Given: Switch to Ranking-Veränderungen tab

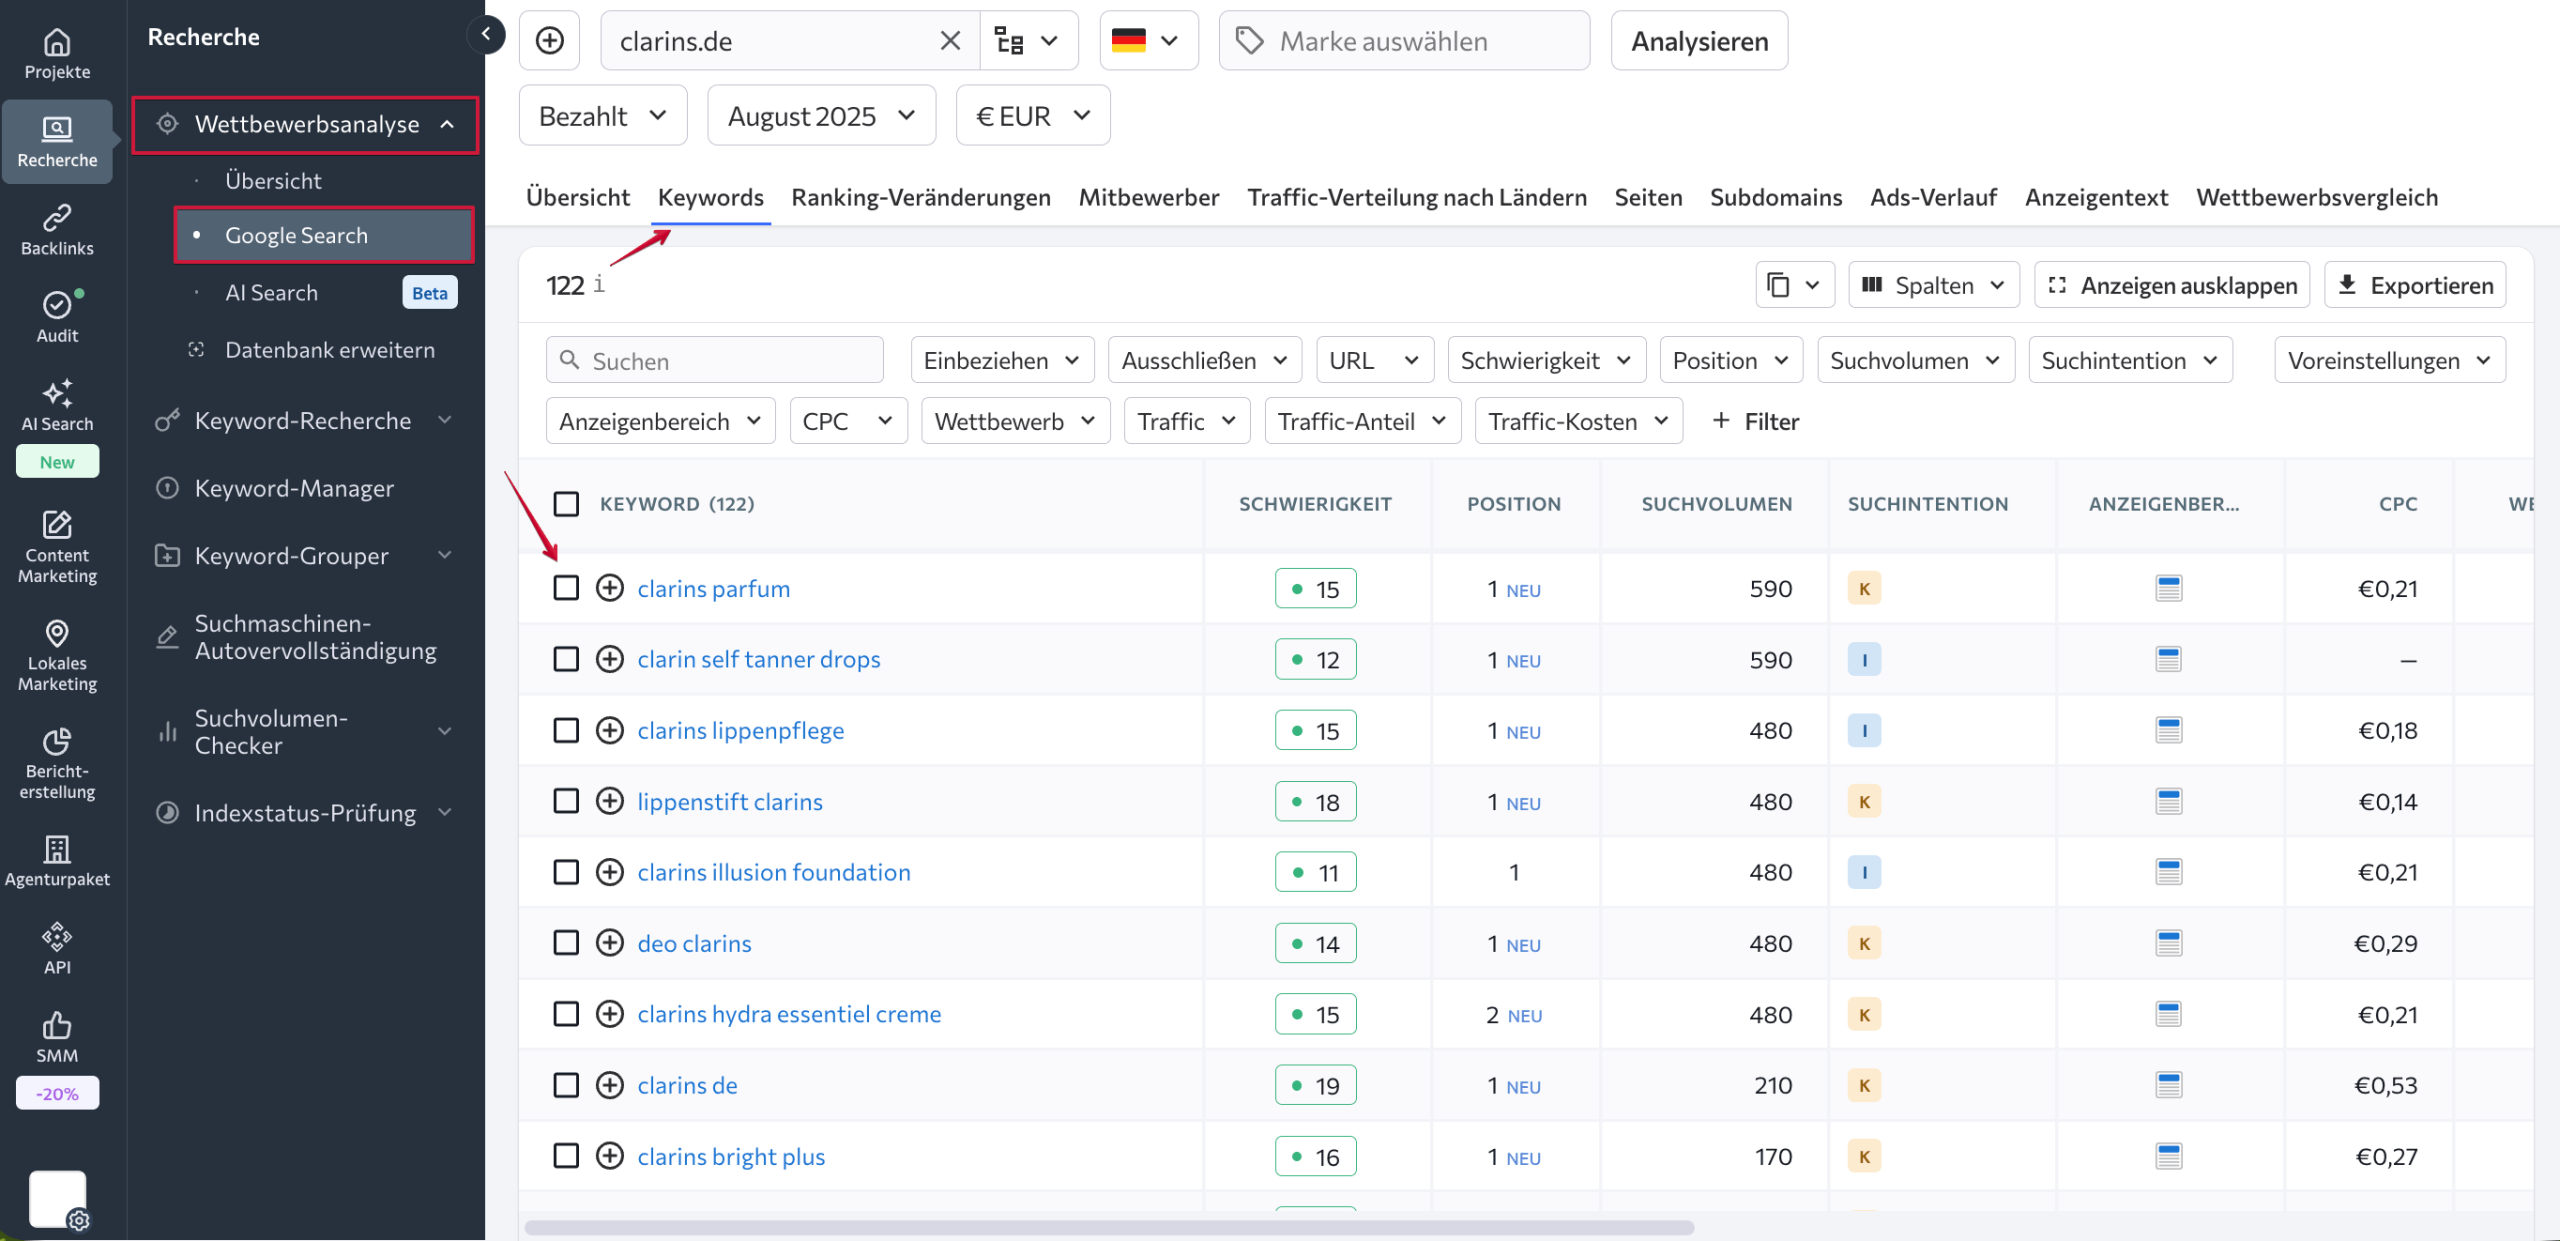Looking at the screenshot, I should (x=920, y=197).
